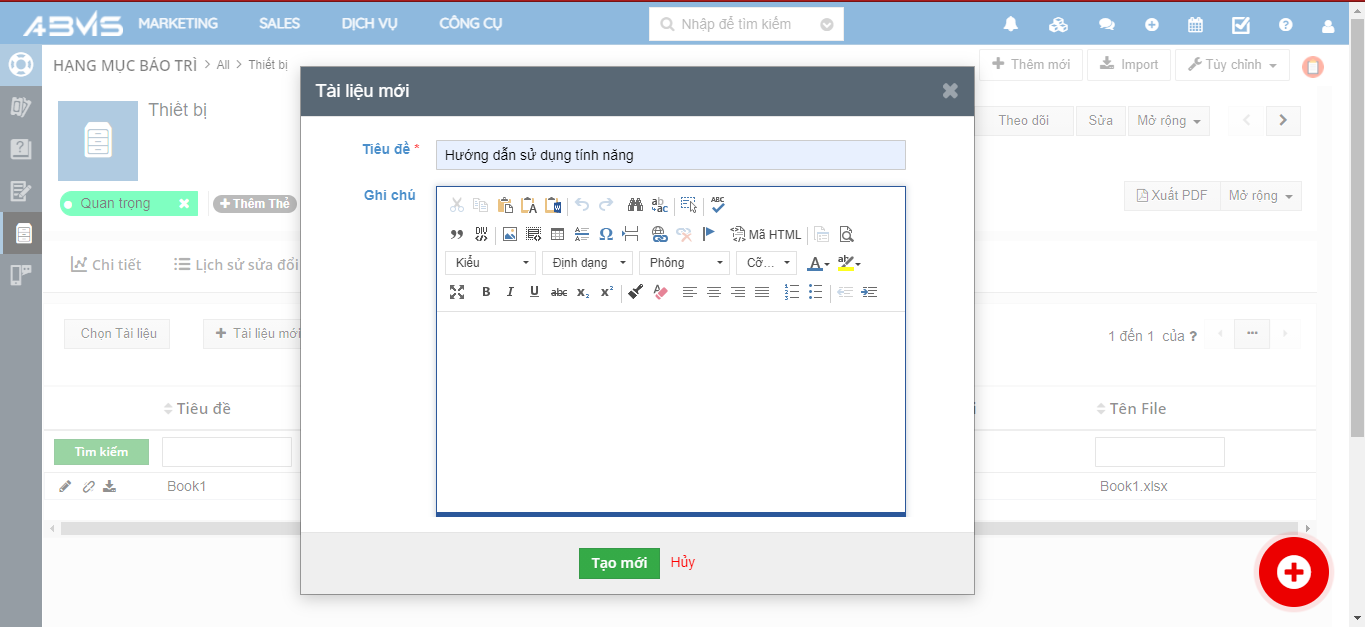Viewport: 1365px width, 627px height.
Task: Open the MARKETING menu
Action: point(178,23)
